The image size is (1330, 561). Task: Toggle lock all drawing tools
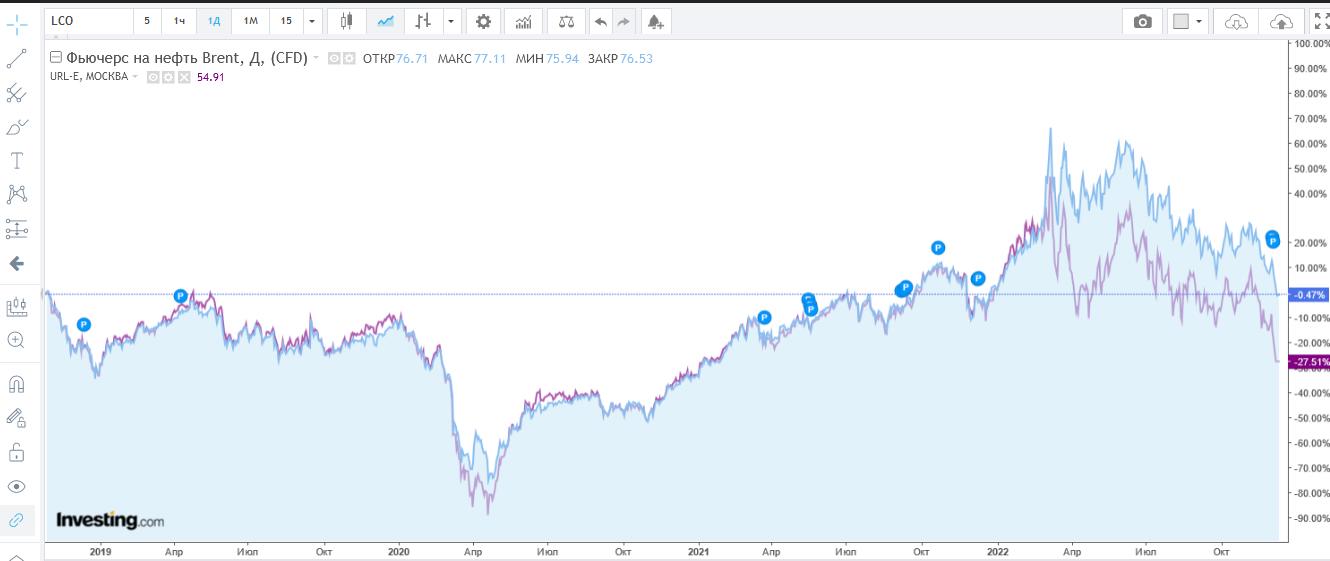tap(17, 452)
